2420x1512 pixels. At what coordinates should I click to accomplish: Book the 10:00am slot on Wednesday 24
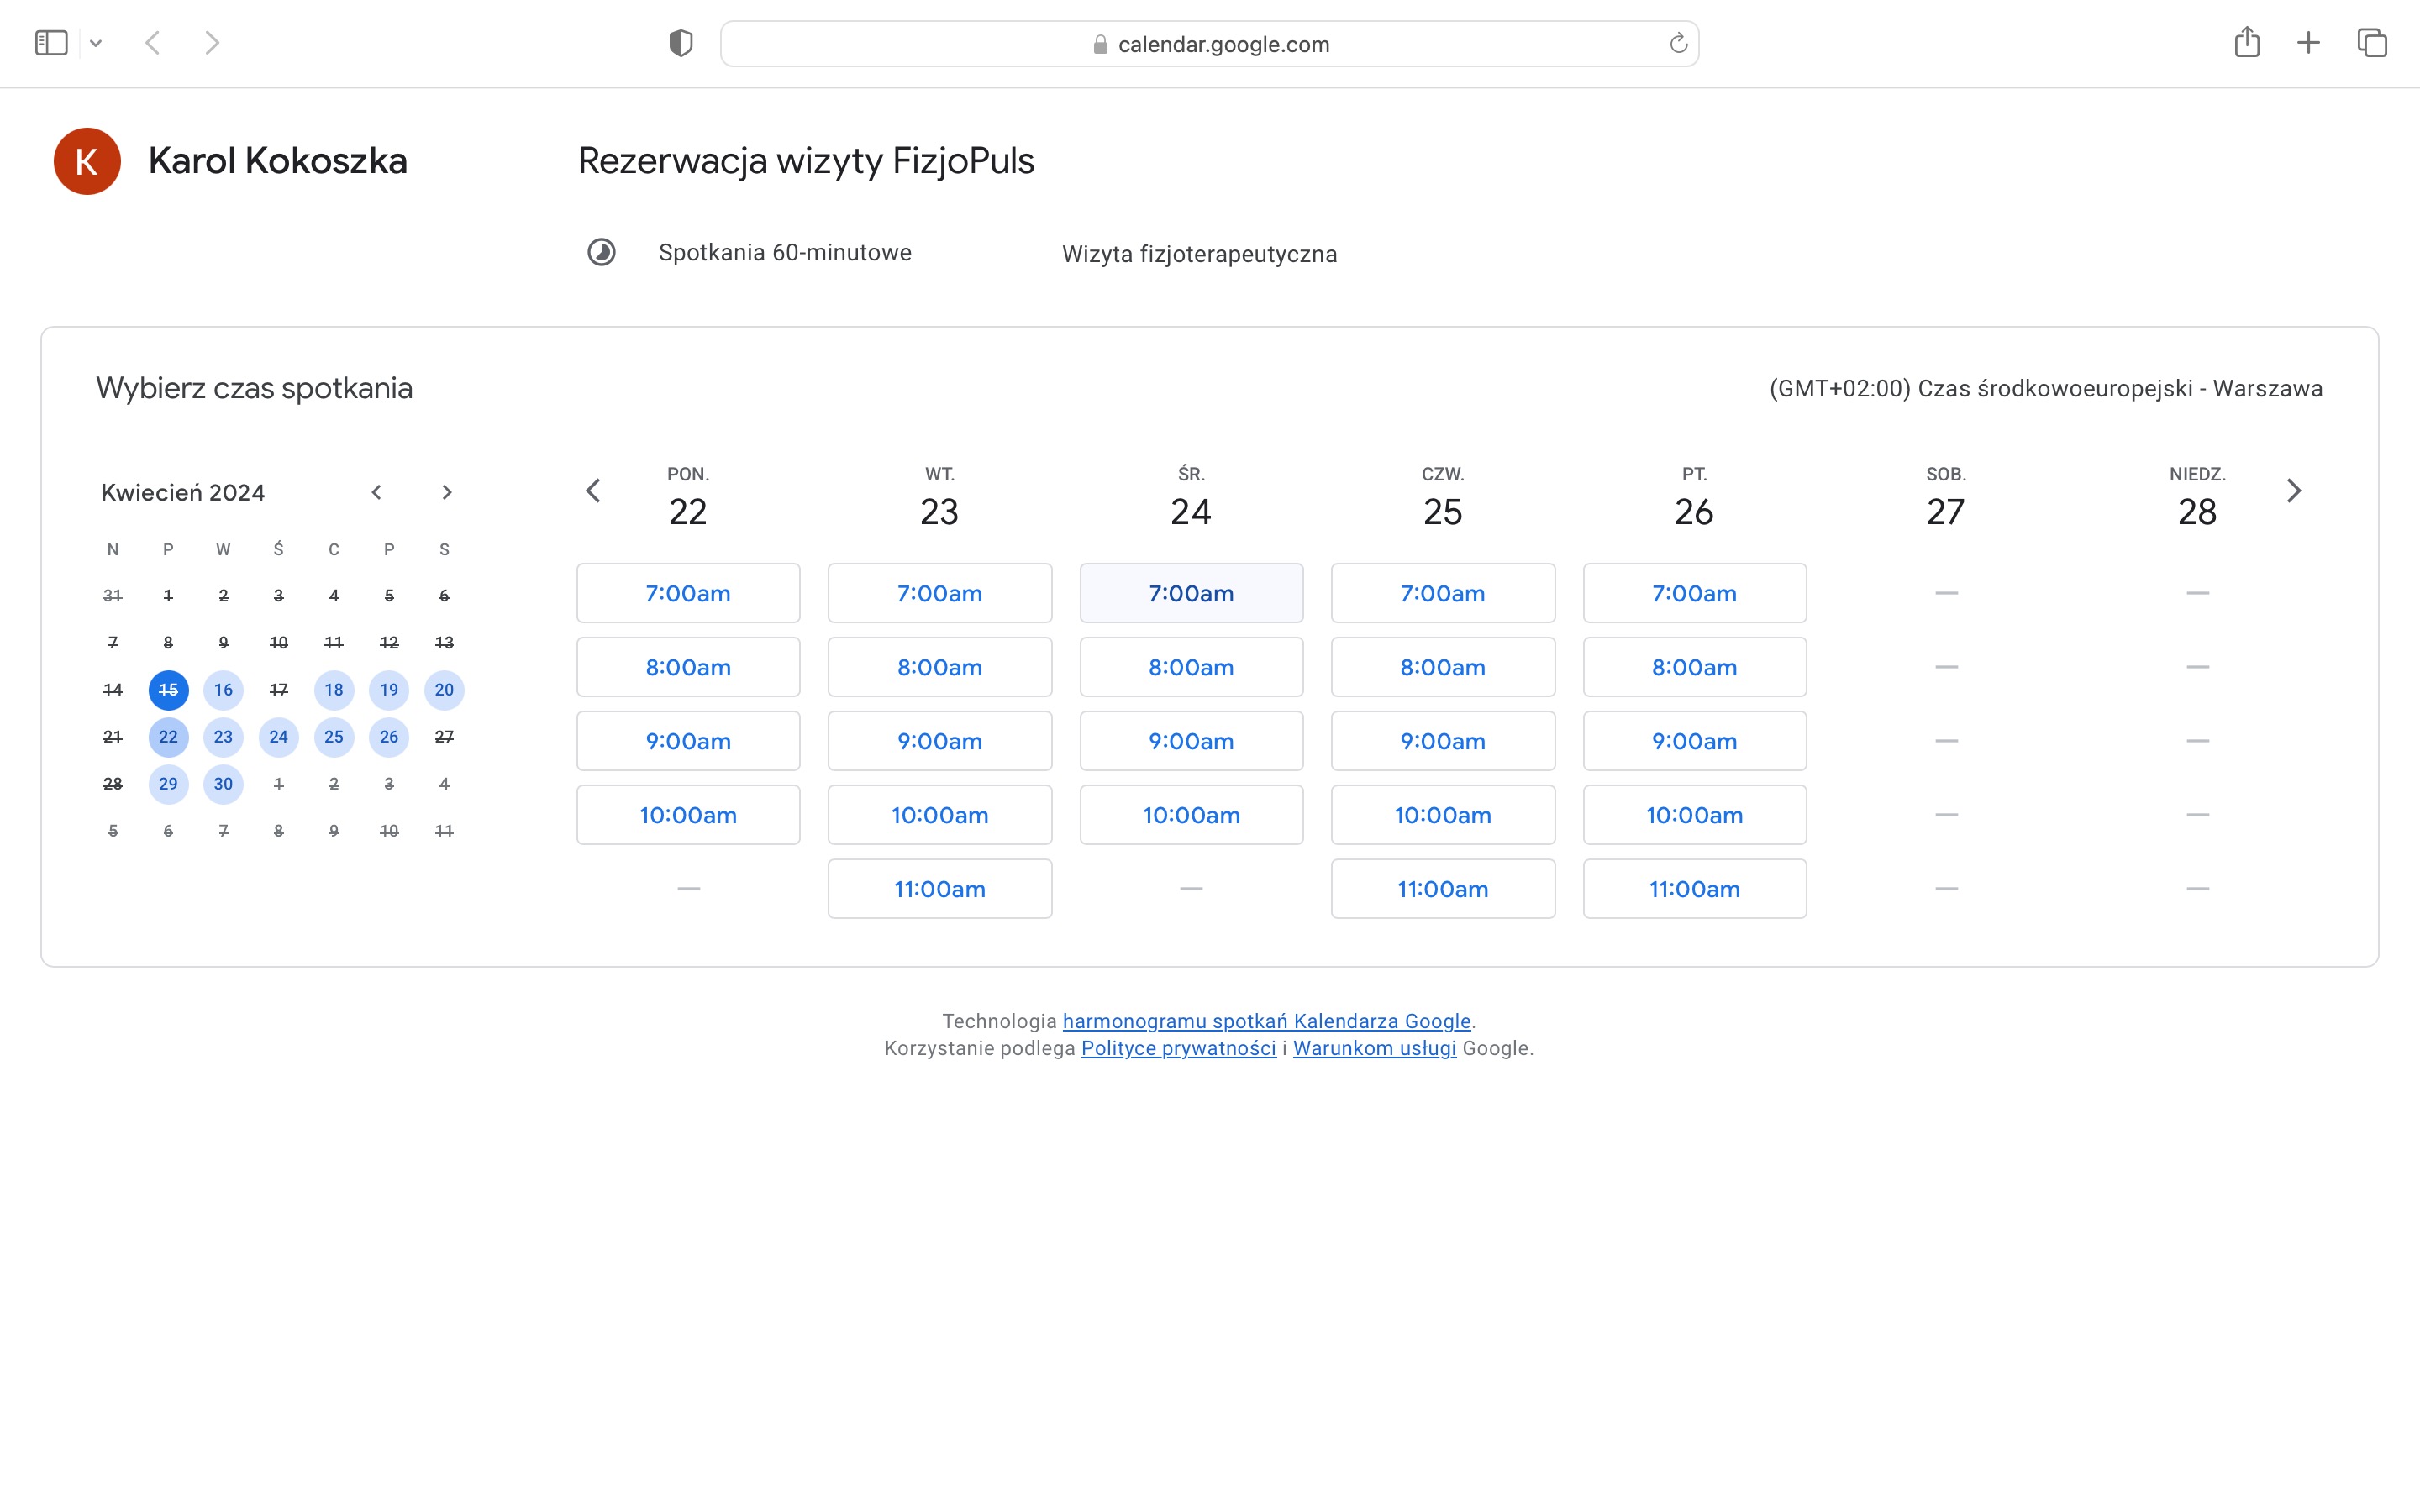(x=1191, y=815)
